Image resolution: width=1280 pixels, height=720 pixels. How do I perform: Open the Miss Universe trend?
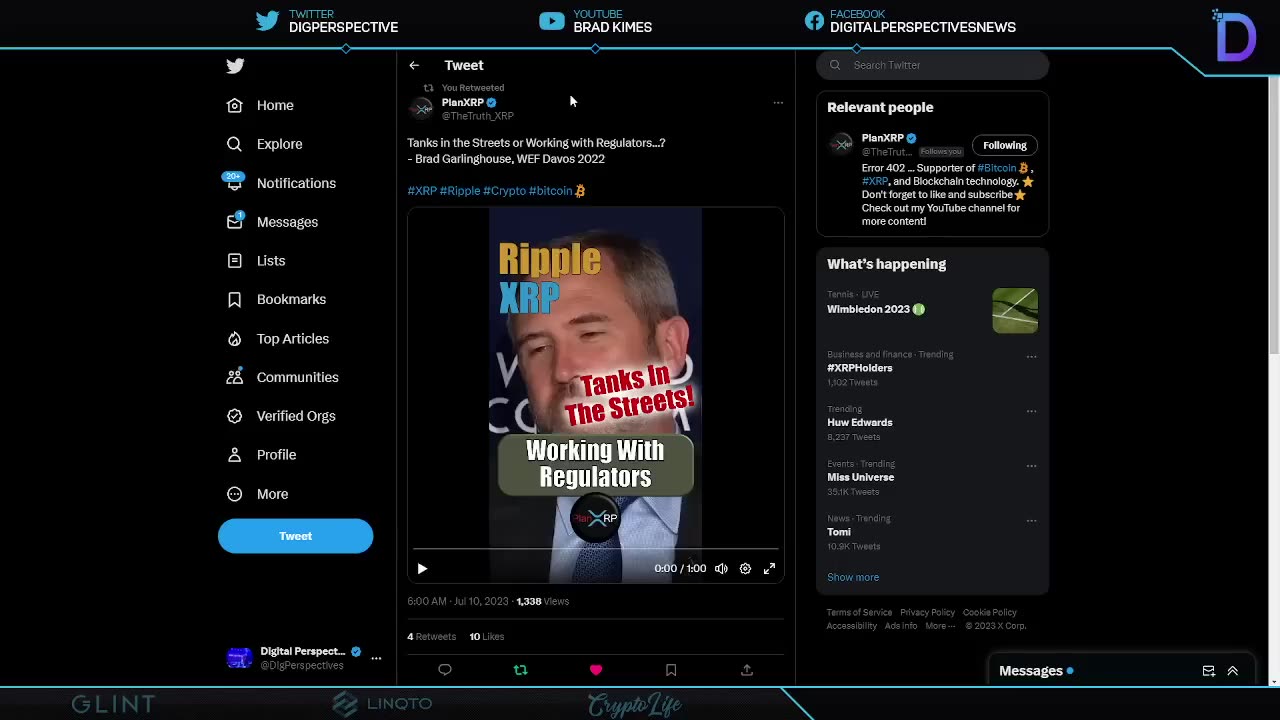click(x=861, y=477)
